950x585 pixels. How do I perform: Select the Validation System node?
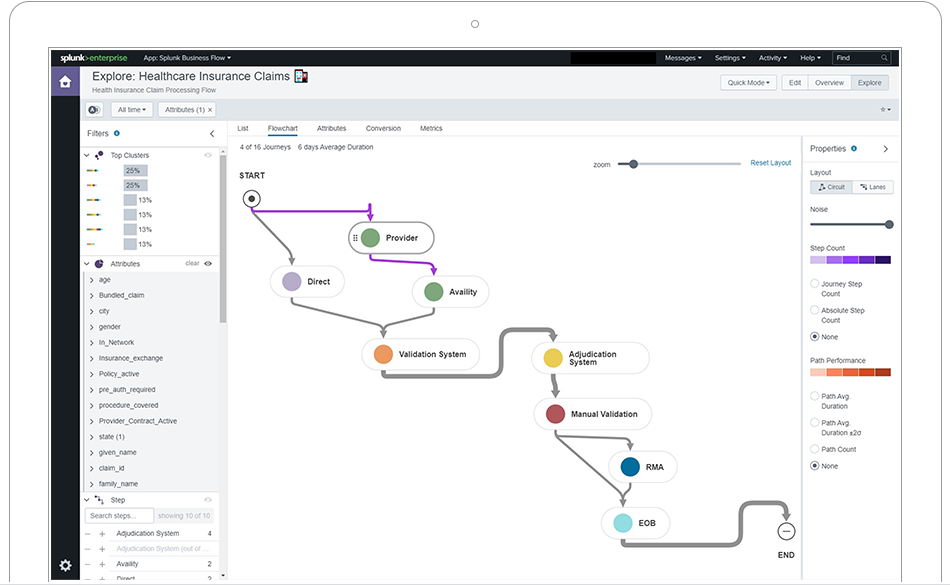(420, 354)
